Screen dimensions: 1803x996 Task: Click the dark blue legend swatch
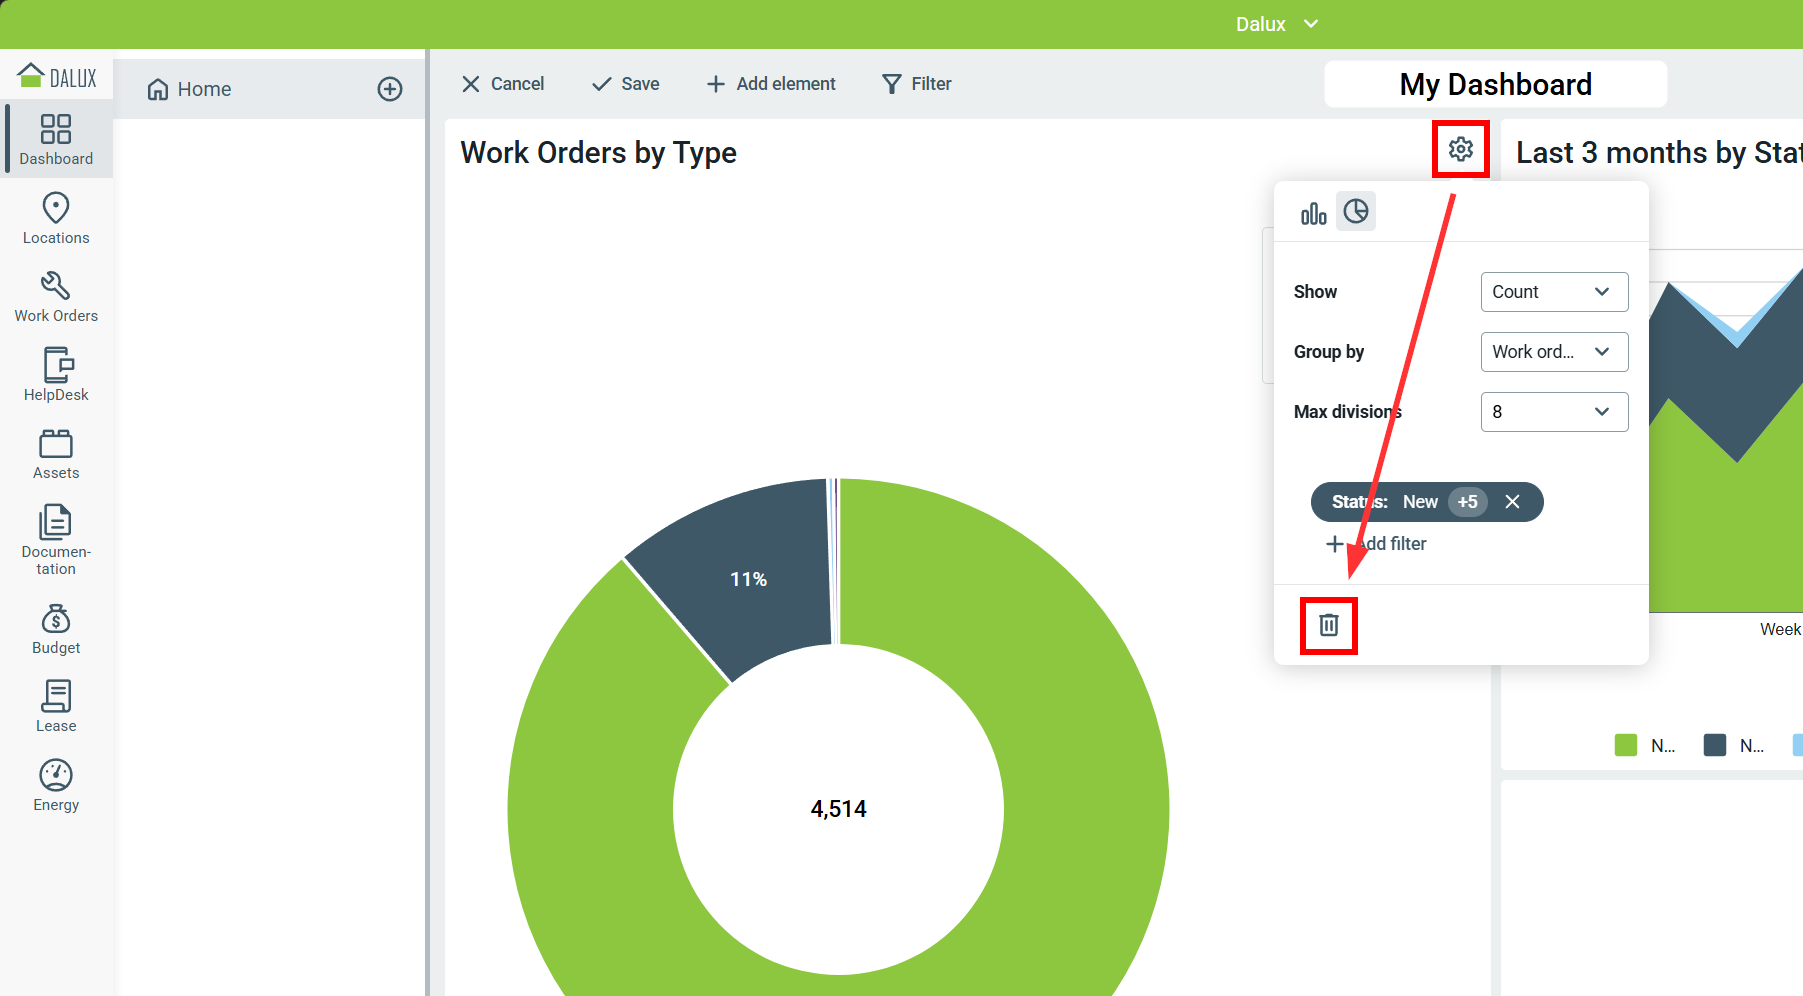pos(1715,745)
